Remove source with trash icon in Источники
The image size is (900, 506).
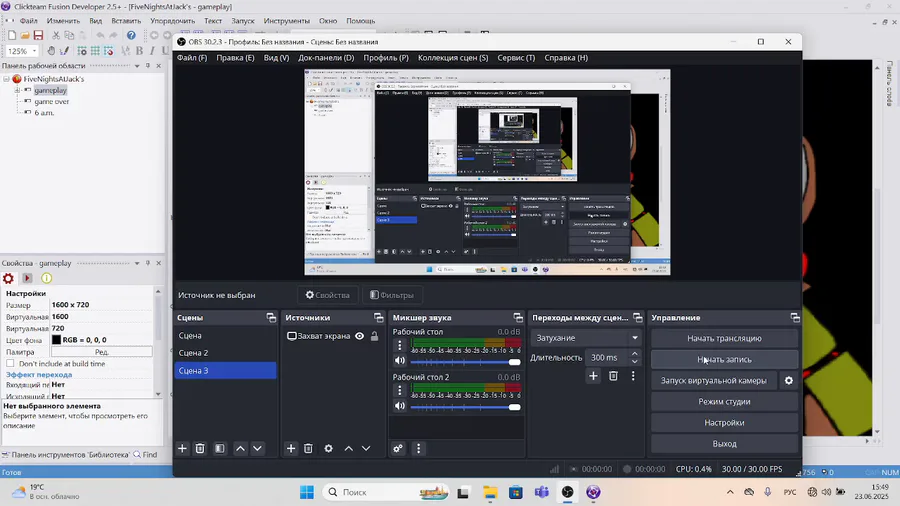308,448
